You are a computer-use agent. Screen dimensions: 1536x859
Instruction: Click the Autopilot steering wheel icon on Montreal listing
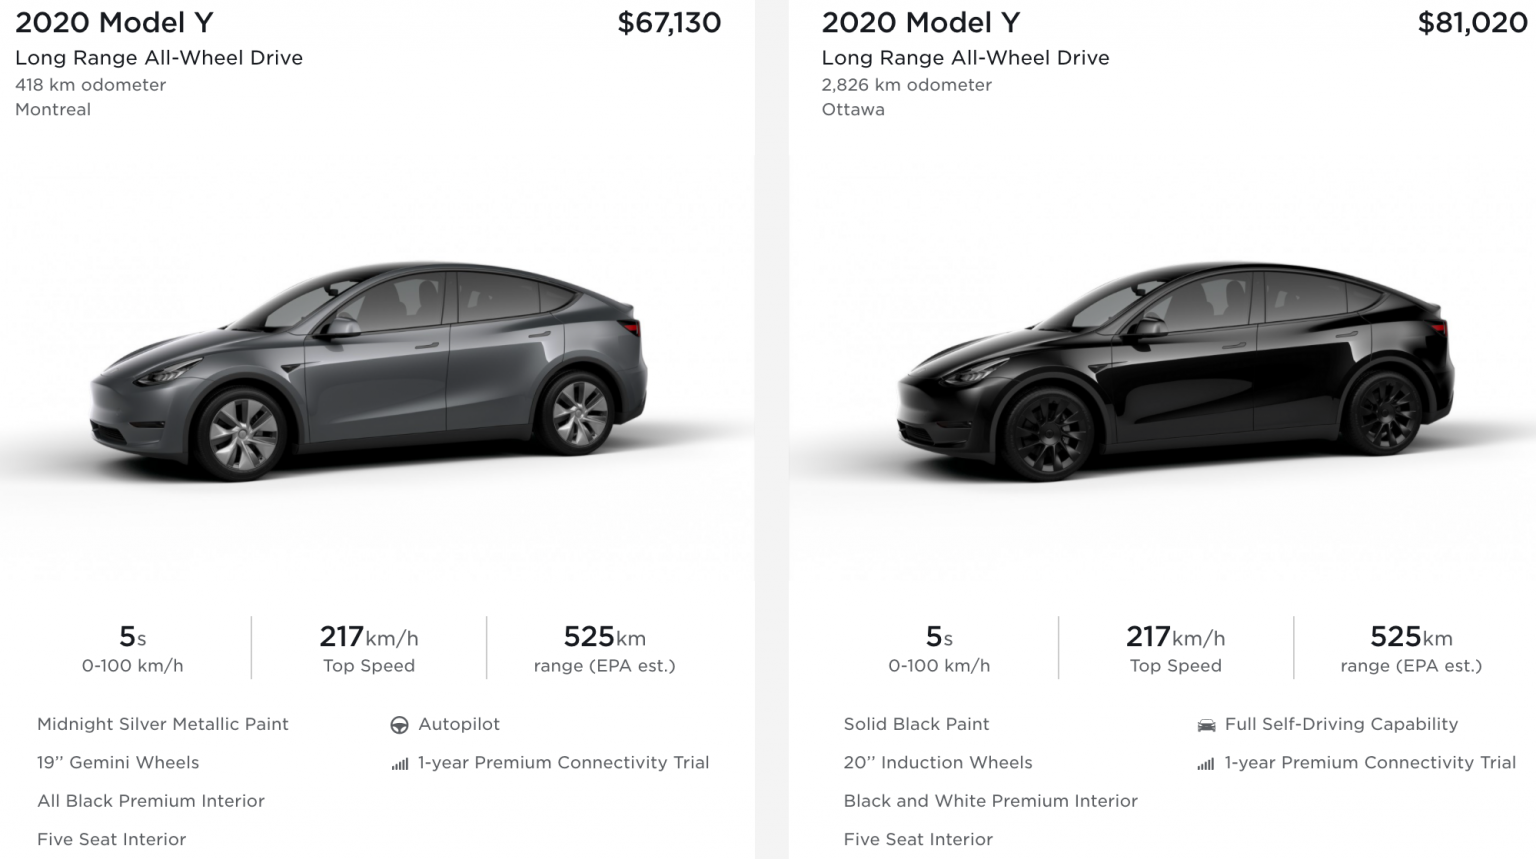(x=401, y=724)
